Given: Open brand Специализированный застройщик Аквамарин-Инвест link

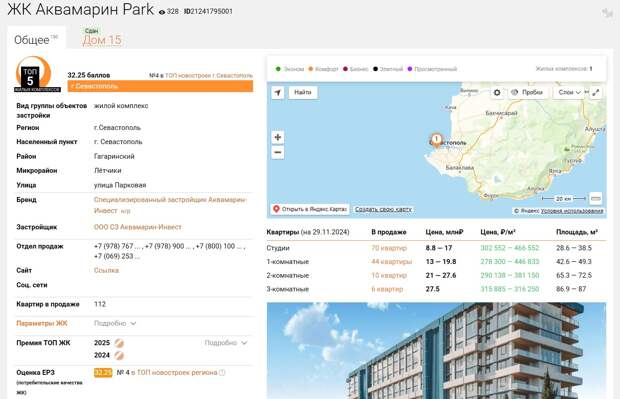Looking at the screenshot, I should pos(170,205).
